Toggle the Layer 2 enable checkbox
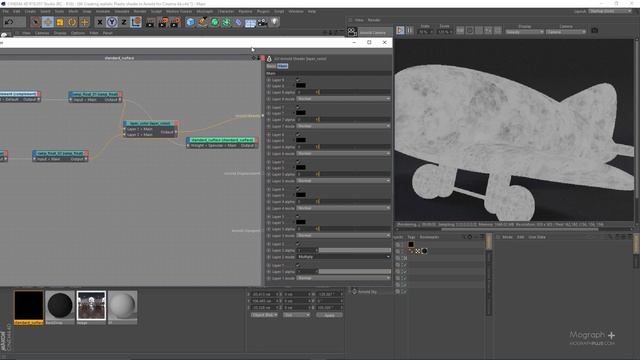This screenshot has height=360, width=640. pyautogui.click(x=298, y=244)
